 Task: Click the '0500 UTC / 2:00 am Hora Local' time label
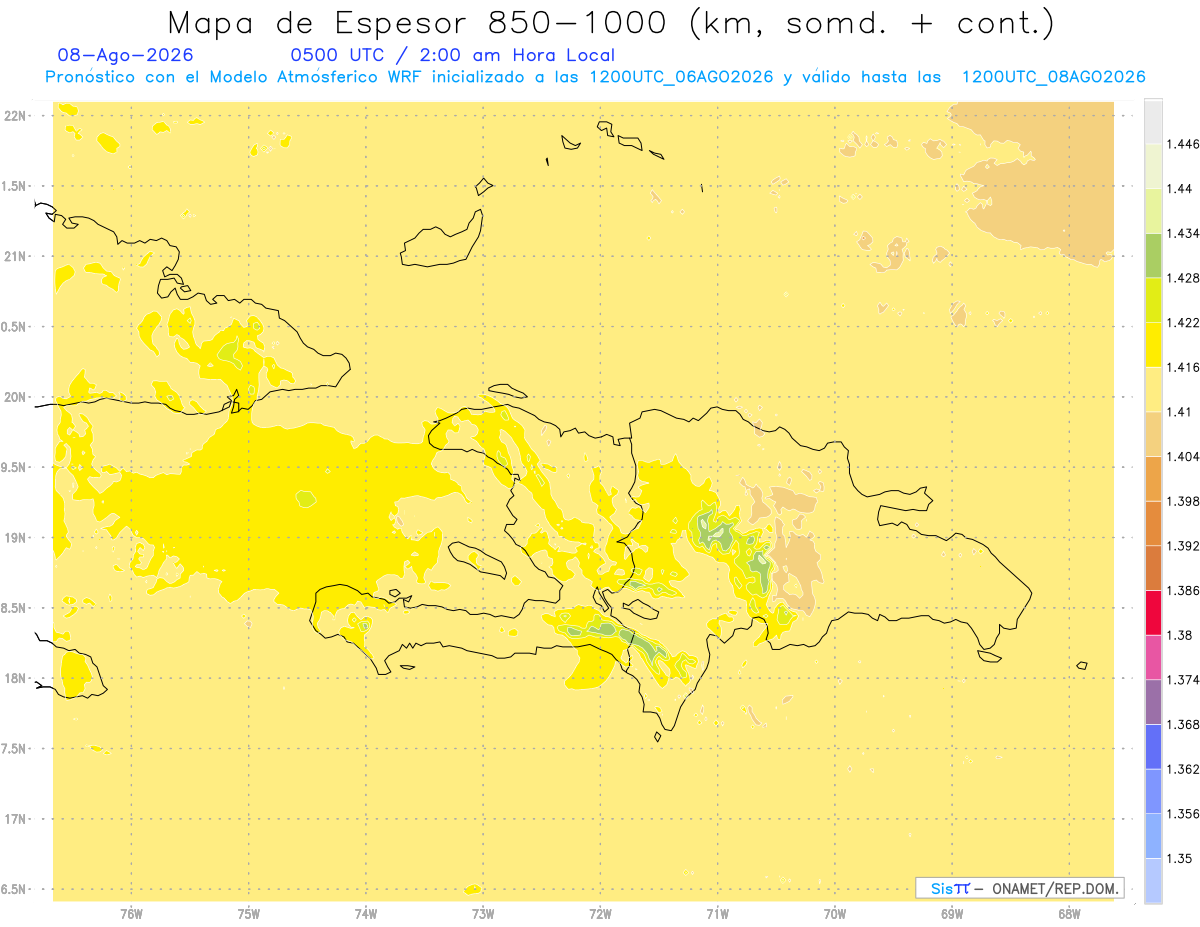coord(452,56)
